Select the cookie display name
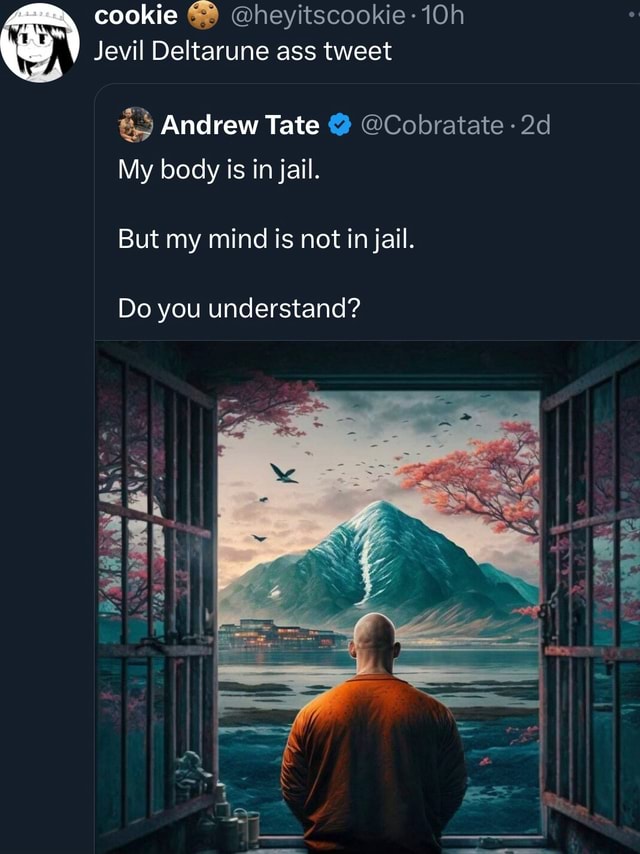640x854 pixels. (x=136, y=16)
